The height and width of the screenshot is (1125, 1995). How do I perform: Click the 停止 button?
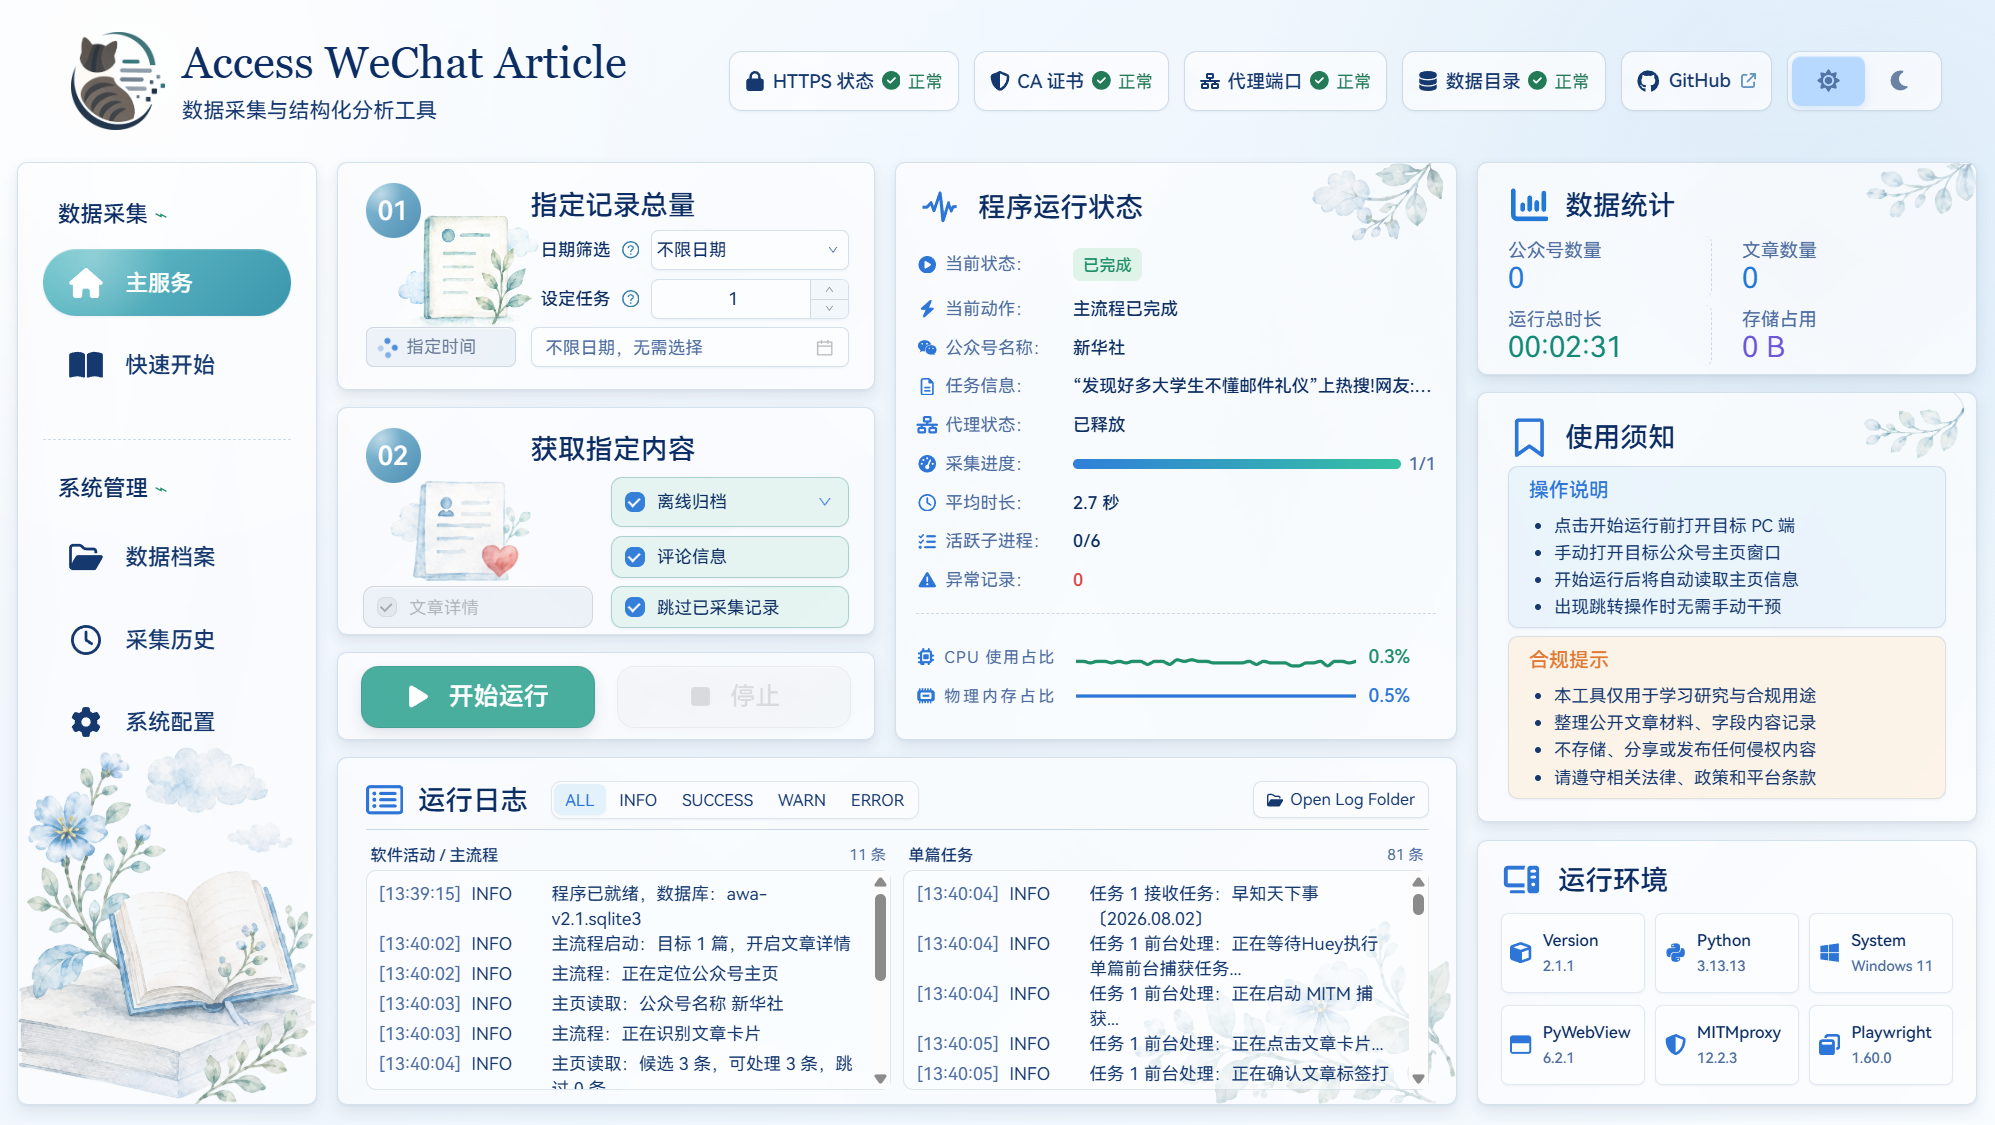tap(734, 696)
